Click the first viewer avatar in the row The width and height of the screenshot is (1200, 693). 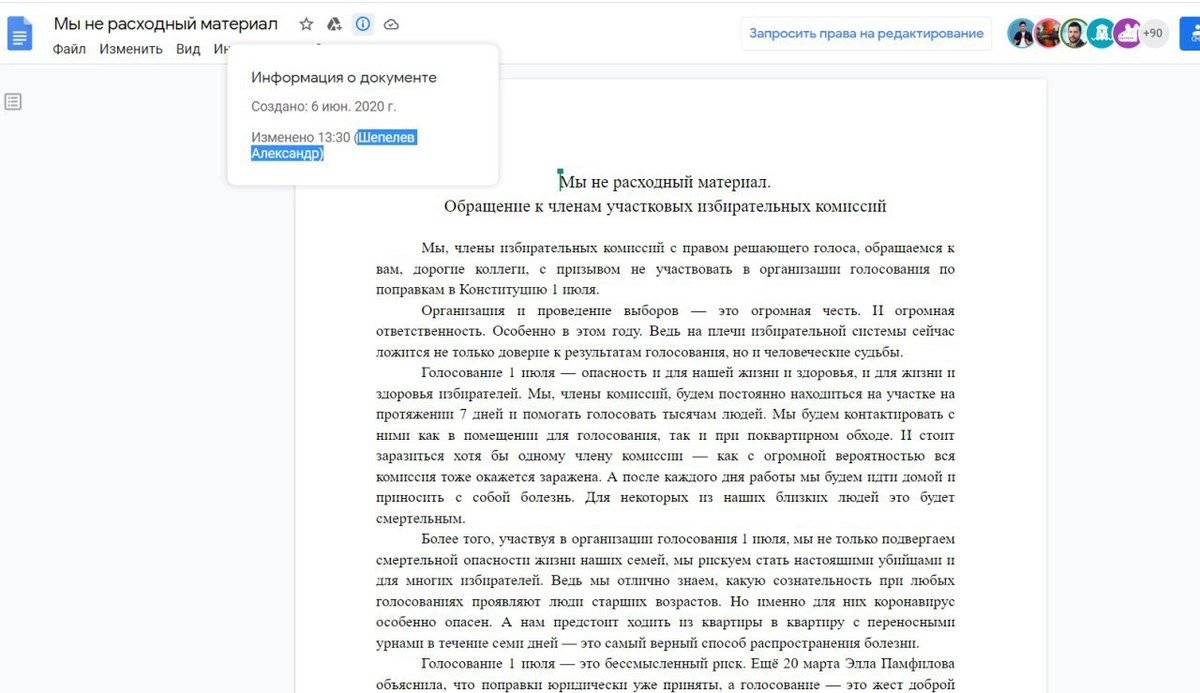pyautogui.click(x=1022, y=33)
